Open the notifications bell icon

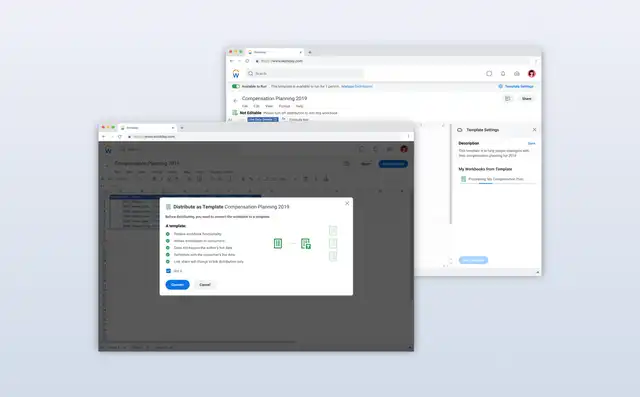point(503,73)
